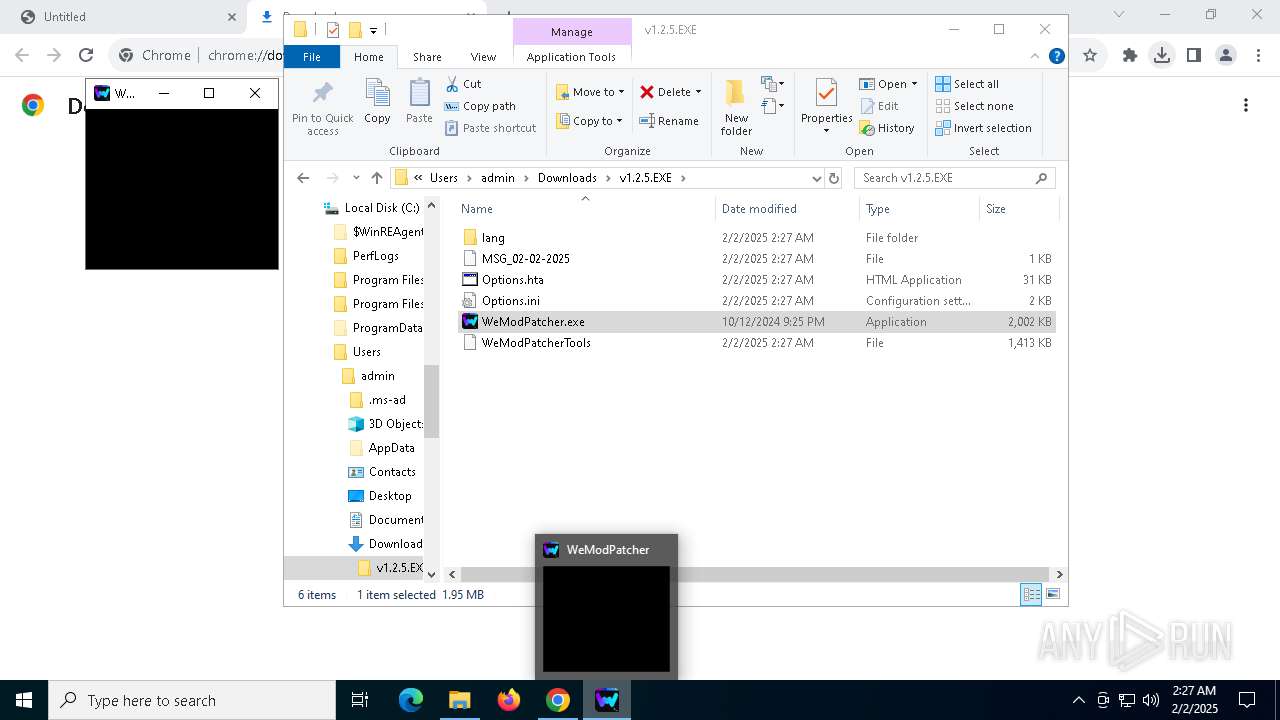Click the horizontal scrollbar of file list
The height and width of the screenshot is (720, 1280).
755,574
